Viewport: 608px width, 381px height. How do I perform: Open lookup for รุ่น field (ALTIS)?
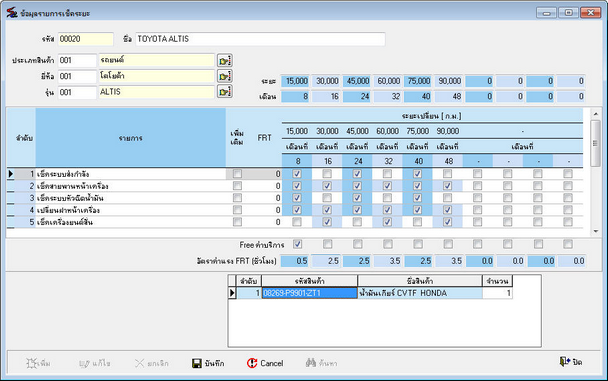pos(225,92)
